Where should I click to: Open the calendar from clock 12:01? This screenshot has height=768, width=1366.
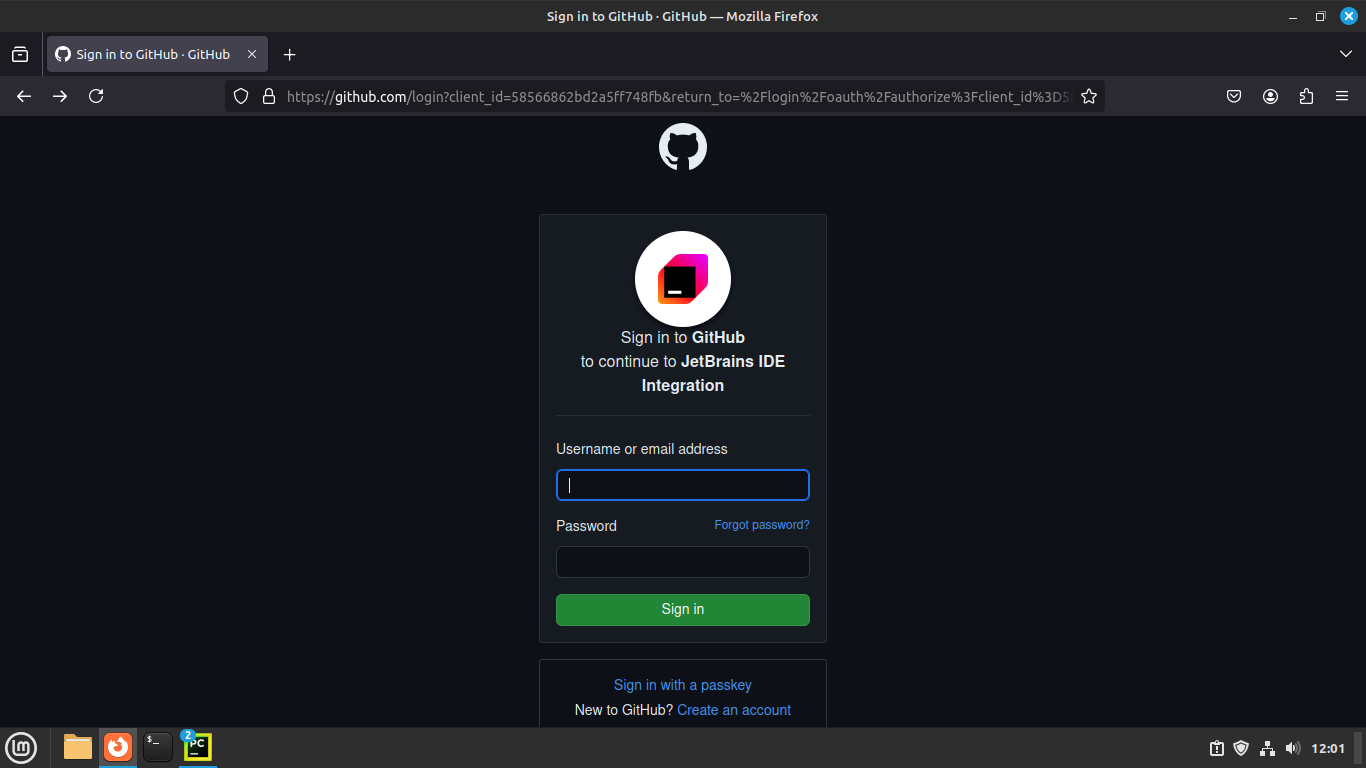[x=1328, y=748]
